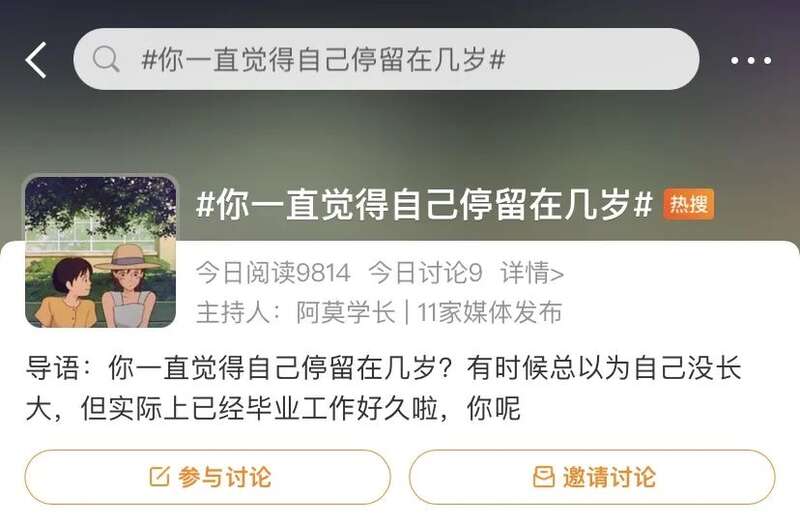This screenshot has width=800, height=525.
Task: Click the envelope icon beside 邀请讨论
Action: (x=543, y=477)
